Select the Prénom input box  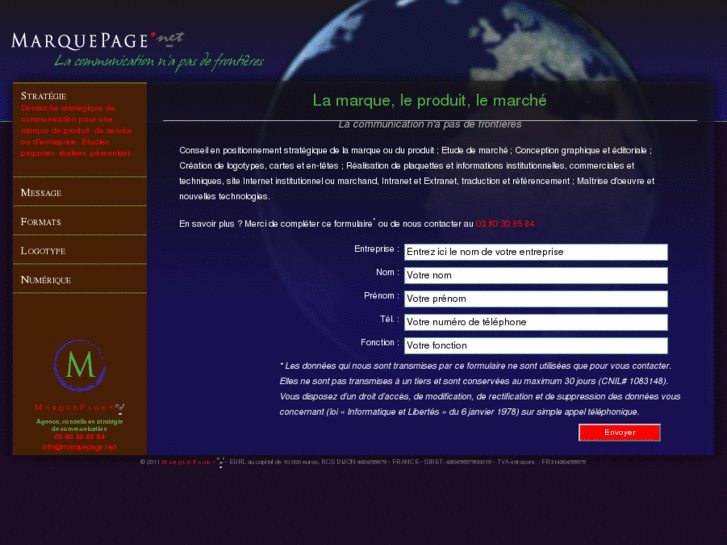coord(536,299)
